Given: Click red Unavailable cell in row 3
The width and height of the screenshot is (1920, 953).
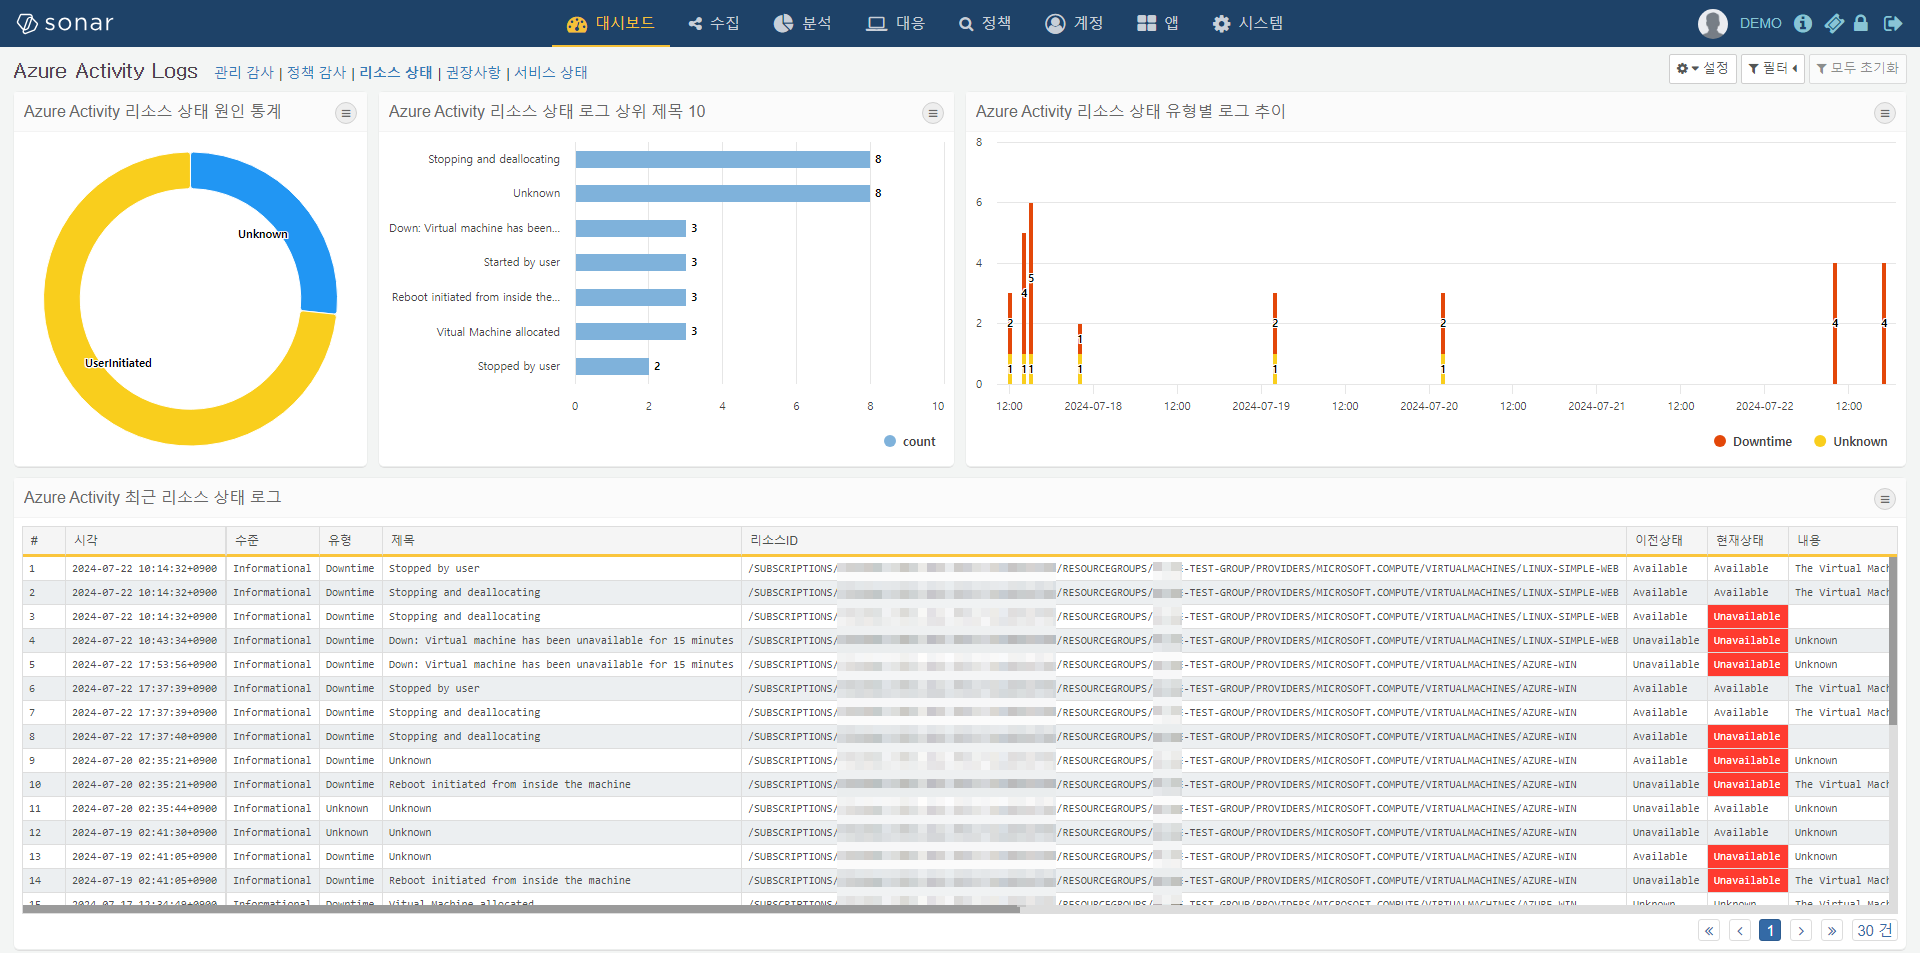Looking at the screenshot, I should click(1747, 616).
